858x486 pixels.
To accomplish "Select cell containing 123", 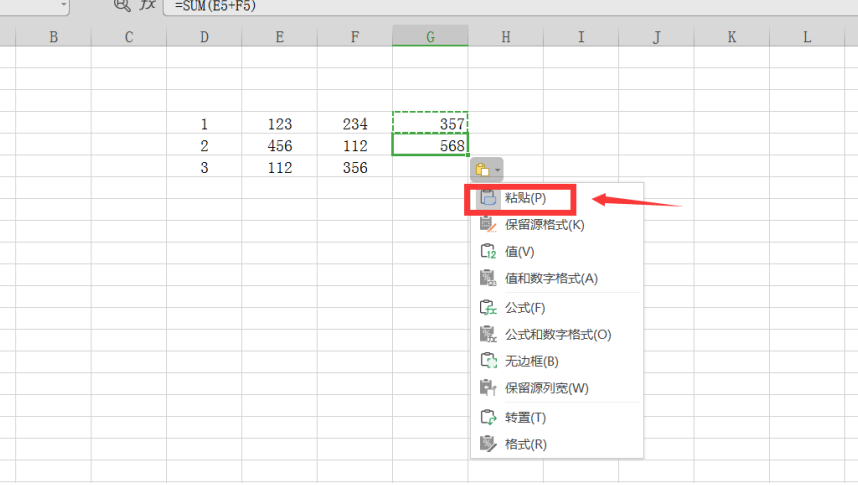I will click(x=280, y=123).
